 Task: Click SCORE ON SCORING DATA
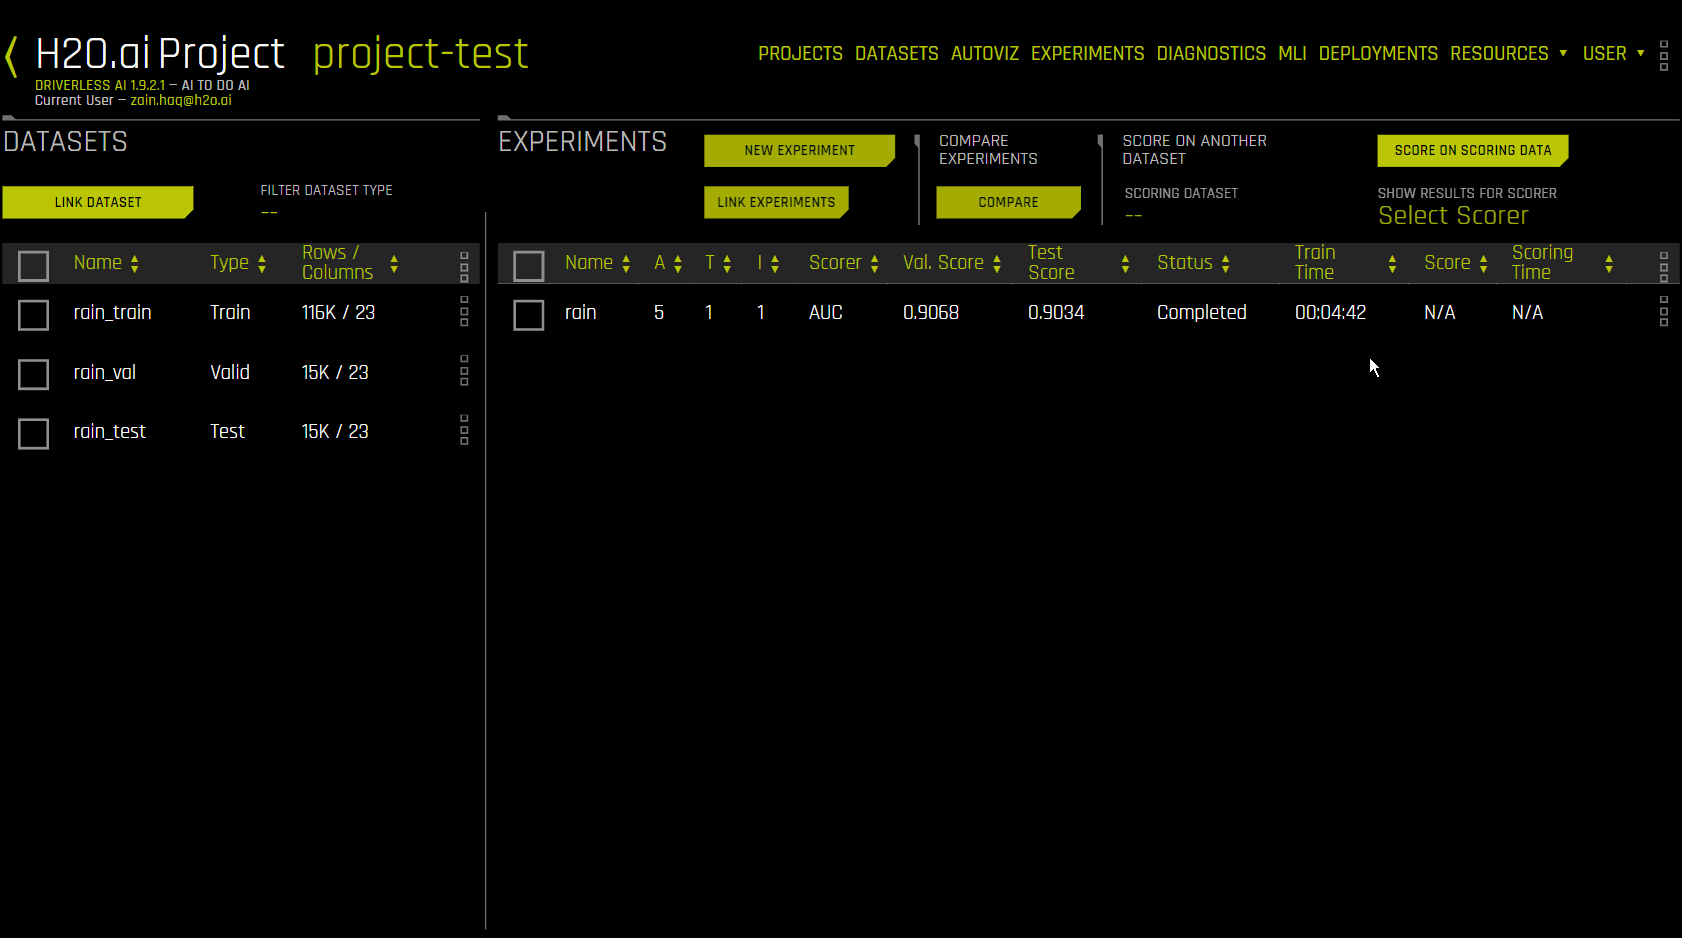[1472, 150]
